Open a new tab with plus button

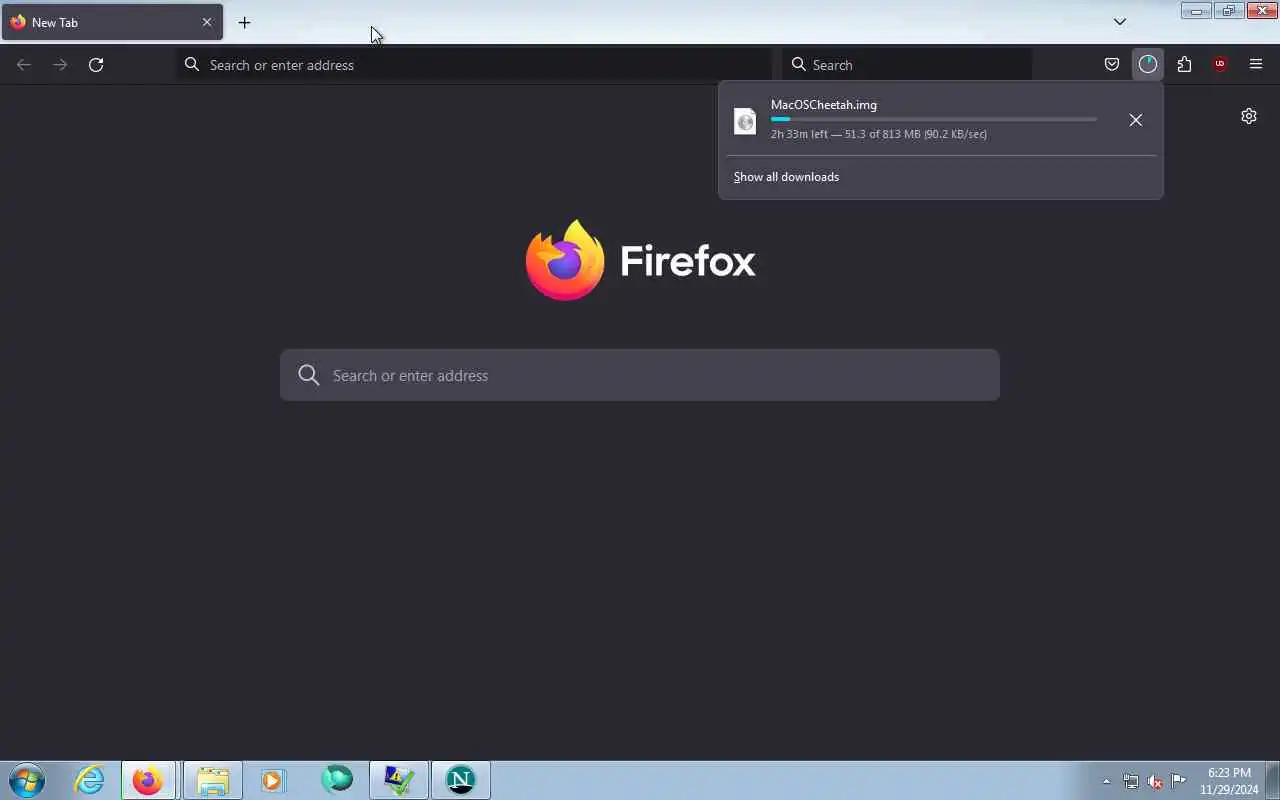244,22
